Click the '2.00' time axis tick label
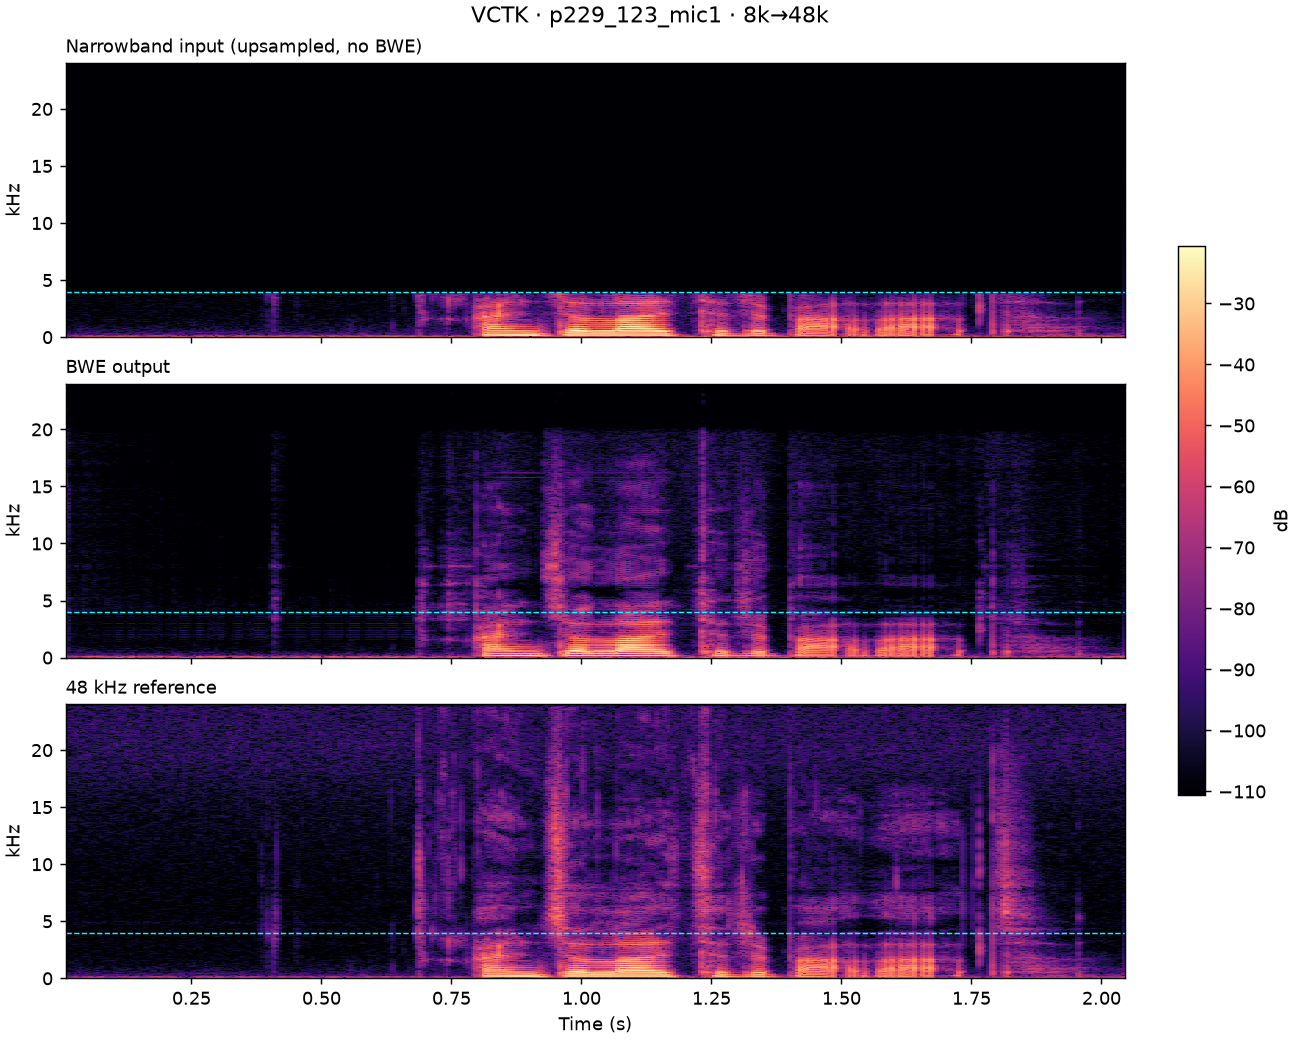 [1101, 998]
